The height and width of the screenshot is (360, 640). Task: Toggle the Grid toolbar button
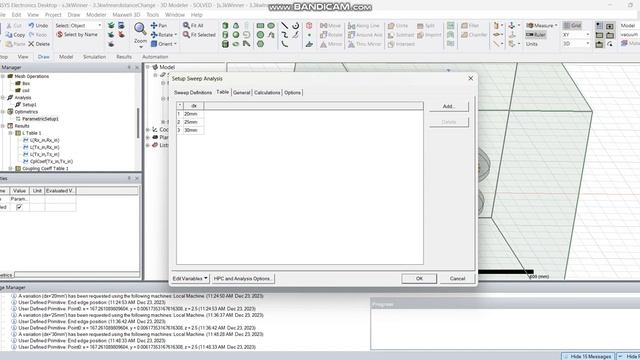[x=572, y=25]
